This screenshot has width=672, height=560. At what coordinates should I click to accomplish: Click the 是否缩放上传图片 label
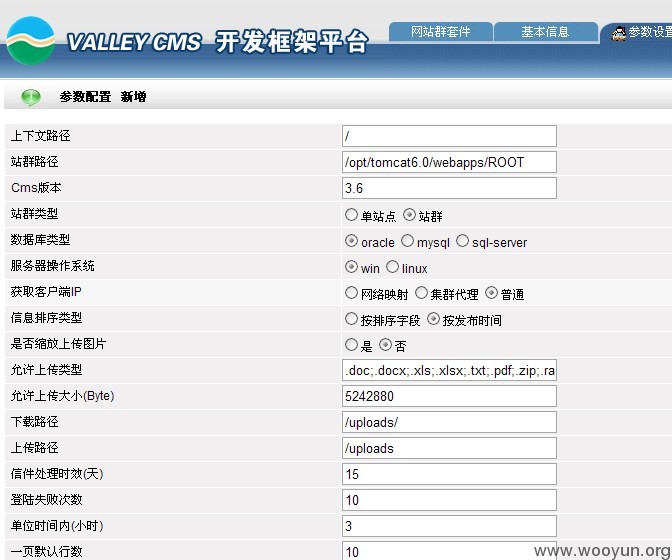pos(58,344)
